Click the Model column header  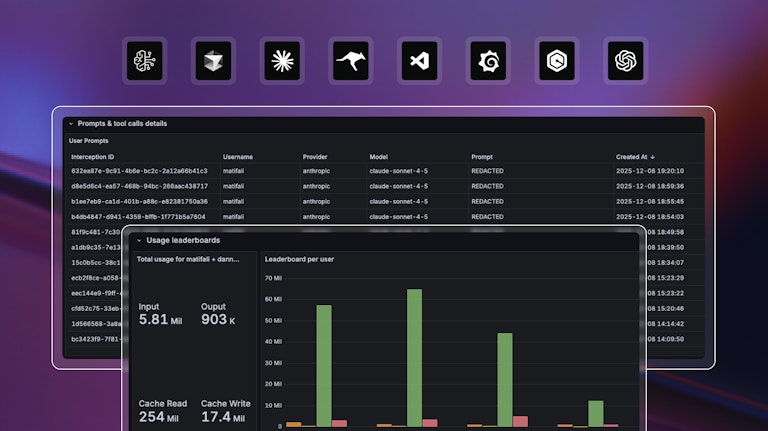coord(380,157)
